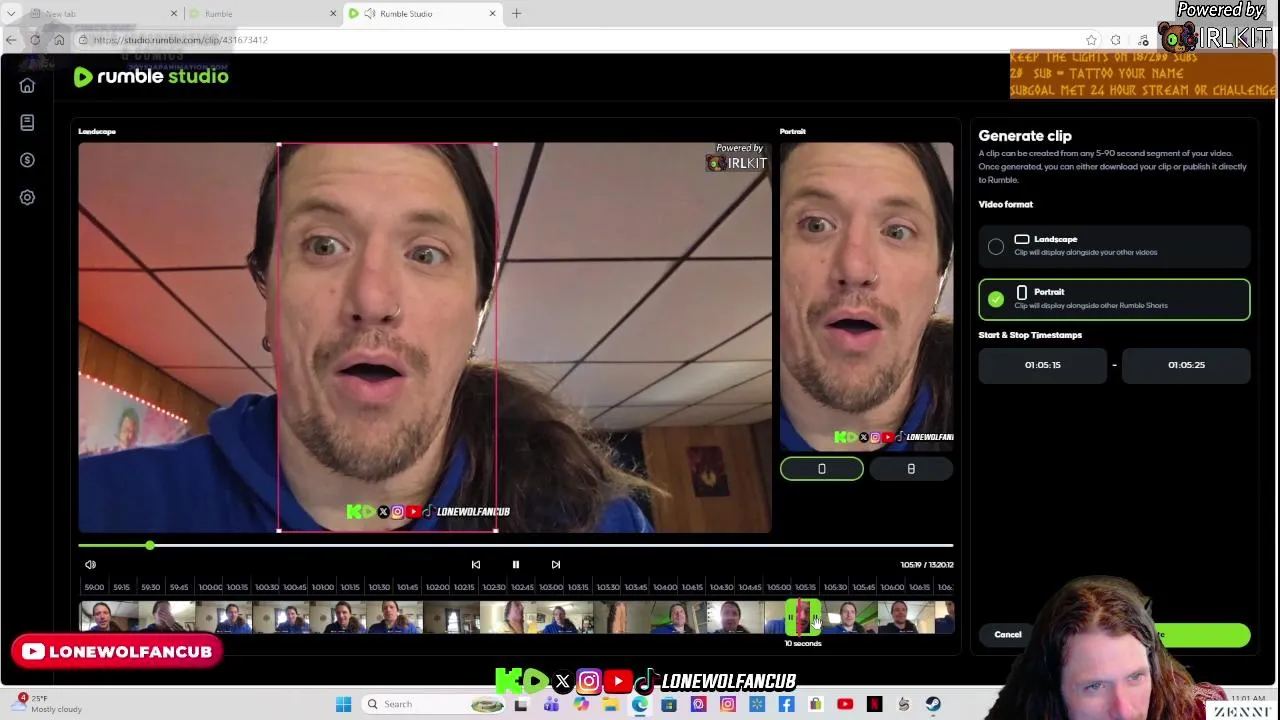Click the 1:00:00 timeline tick label
The height and width of the screenshot is (720, 1280).
coord(210,588)
